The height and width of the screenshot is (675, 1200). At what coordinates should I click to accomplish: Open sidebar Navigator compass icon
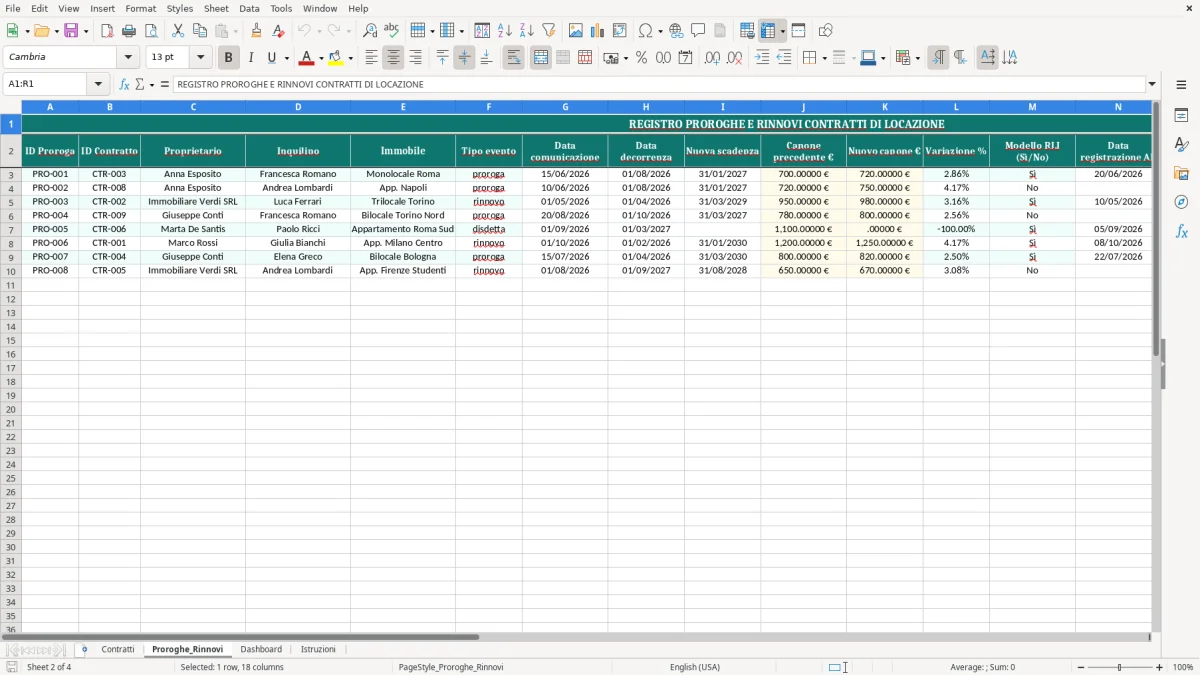click(x=1181, y=202)
